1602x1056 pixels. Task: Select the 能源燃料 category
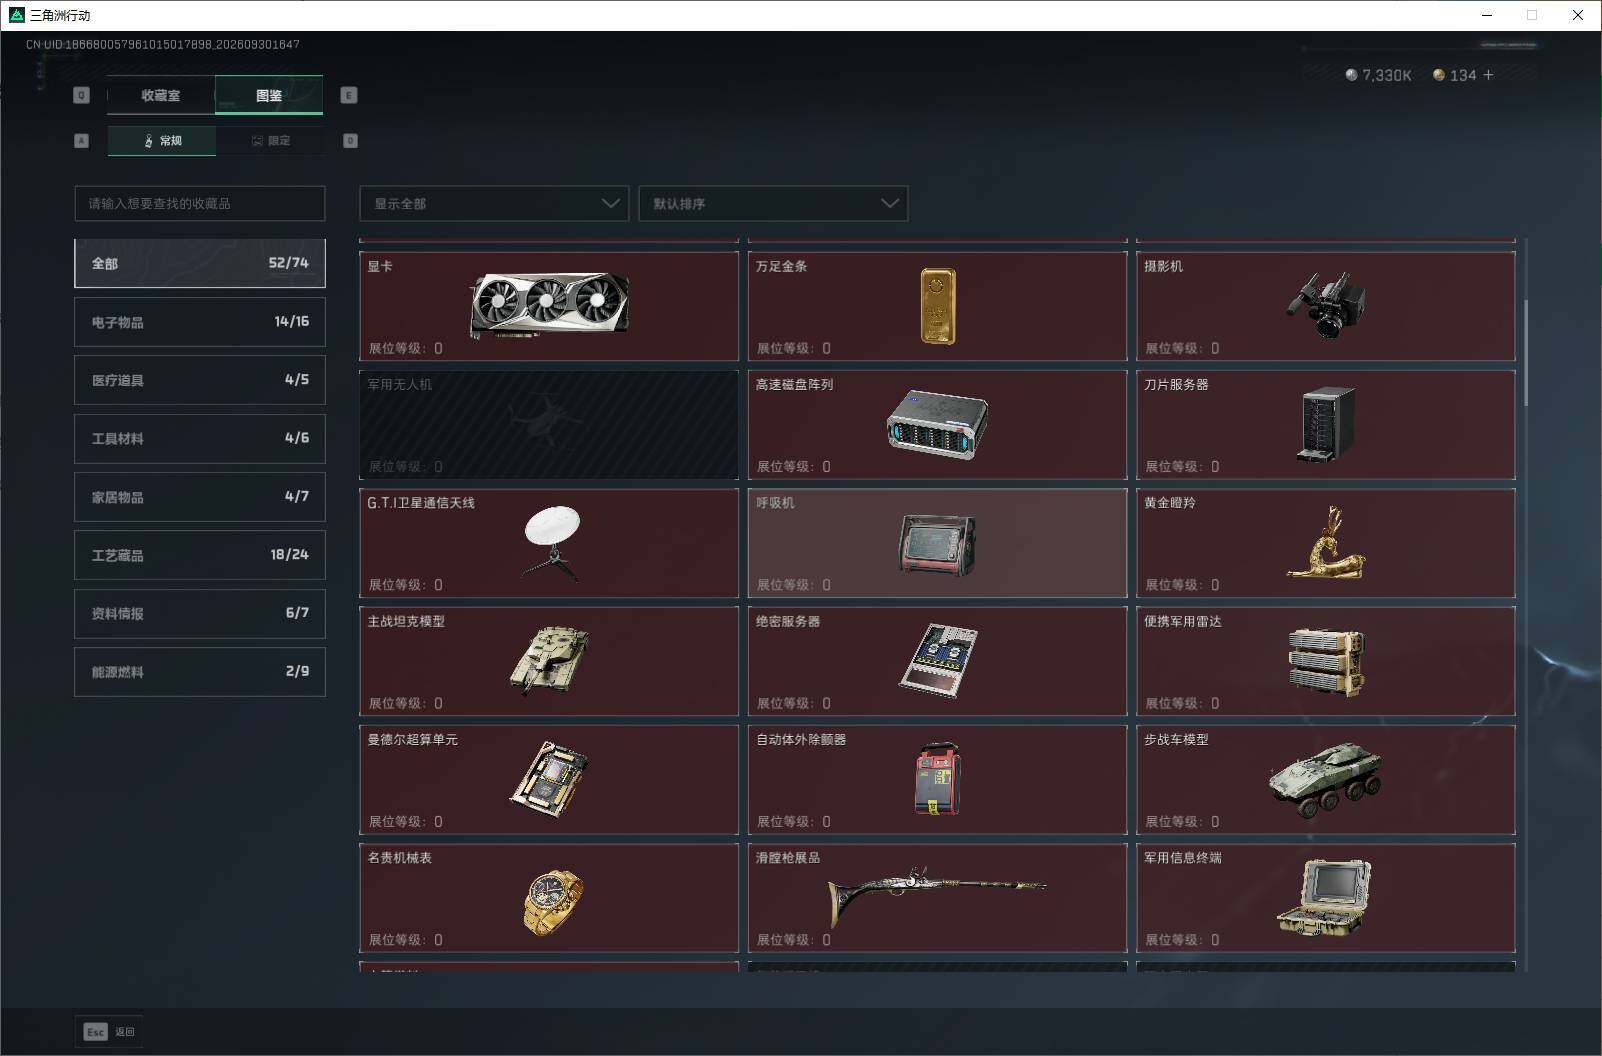pos(200,672)
